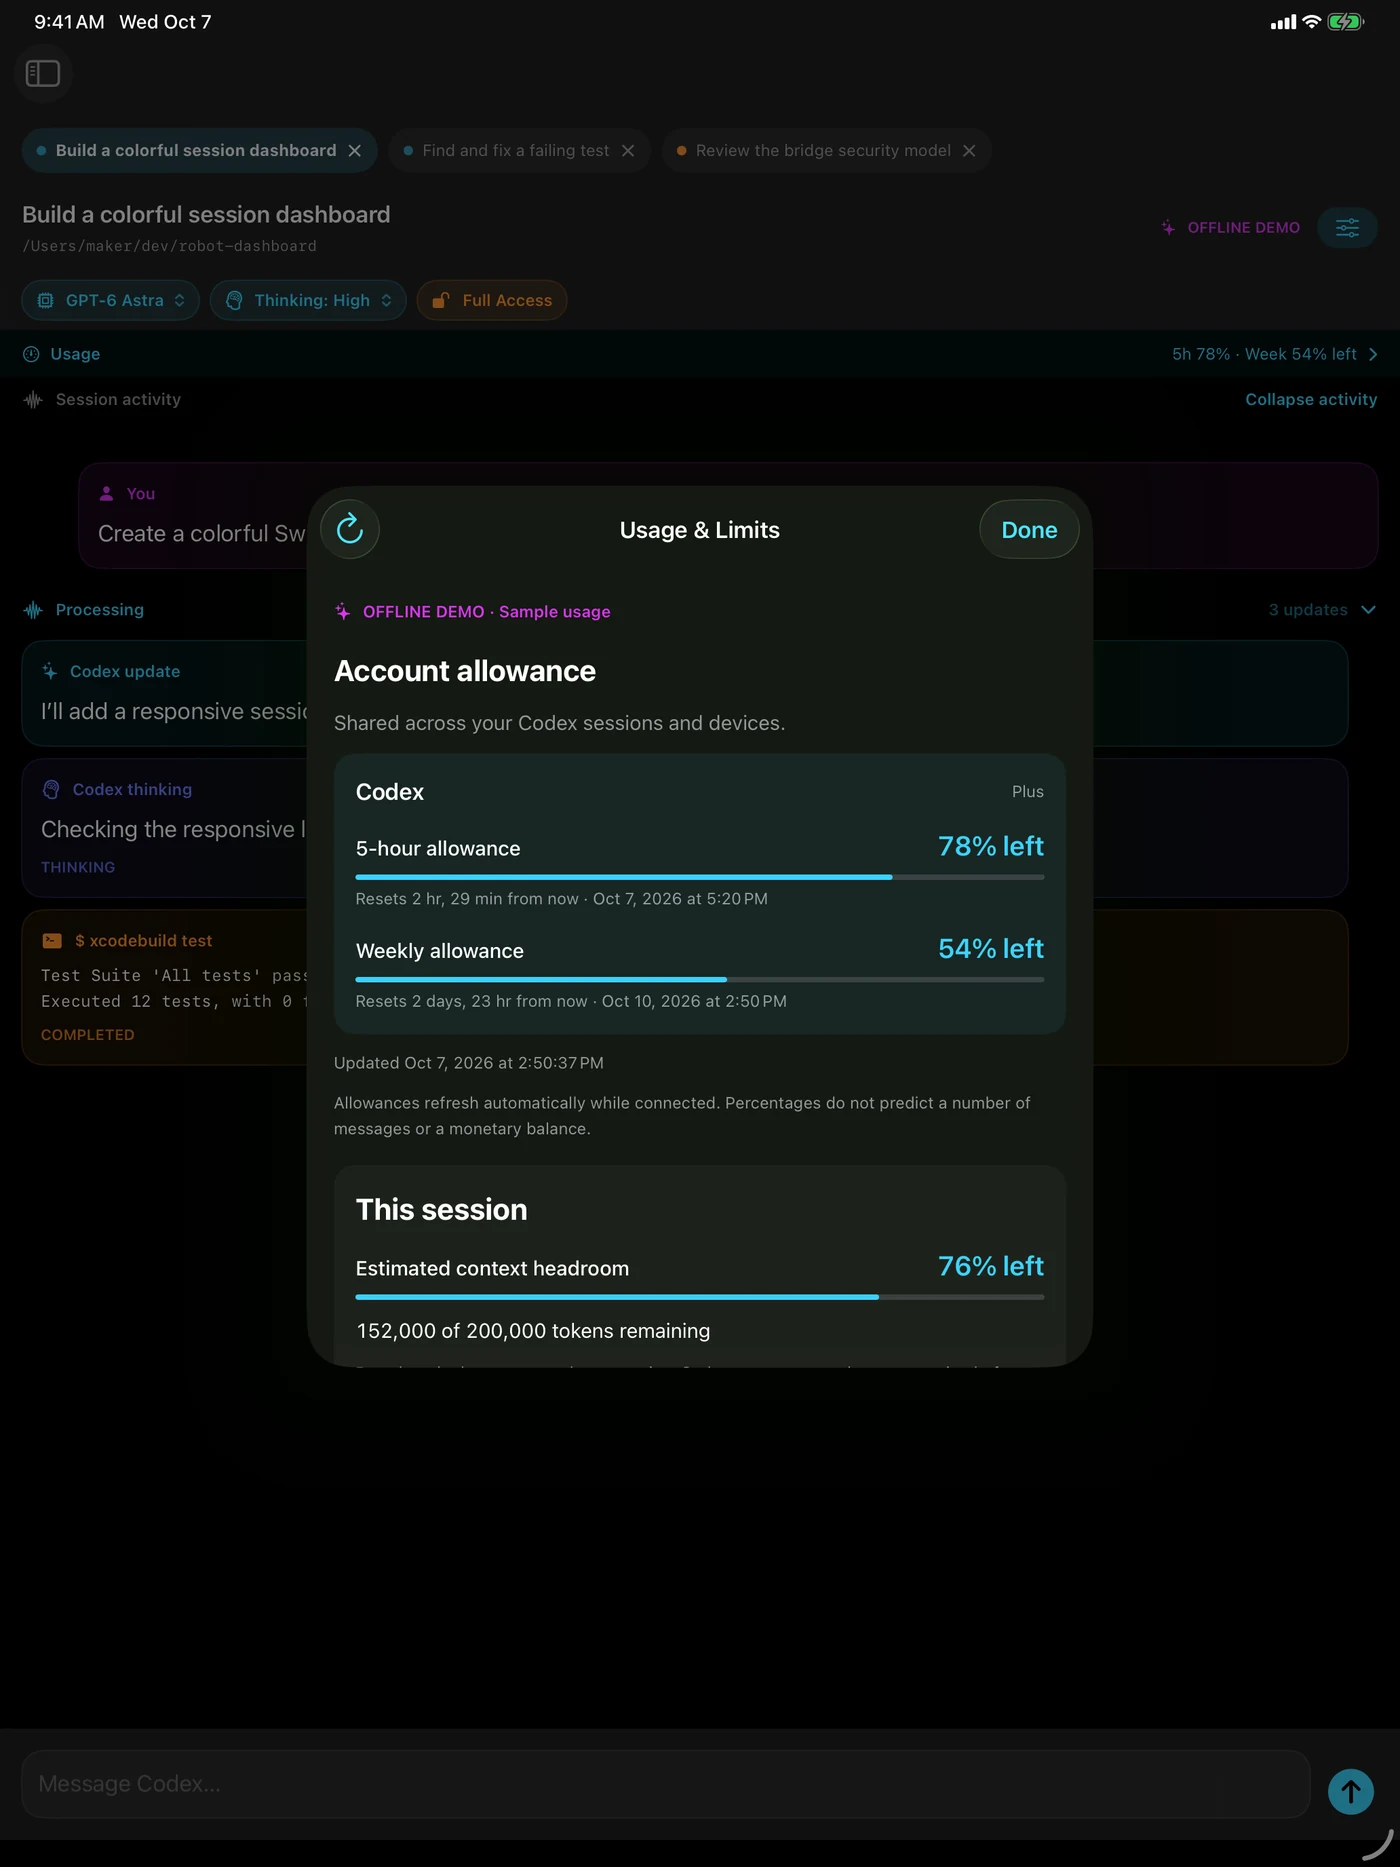Screen dimensions: 1400x1867
Task: Click the Usage clock icon
Action: coord(31,354)
